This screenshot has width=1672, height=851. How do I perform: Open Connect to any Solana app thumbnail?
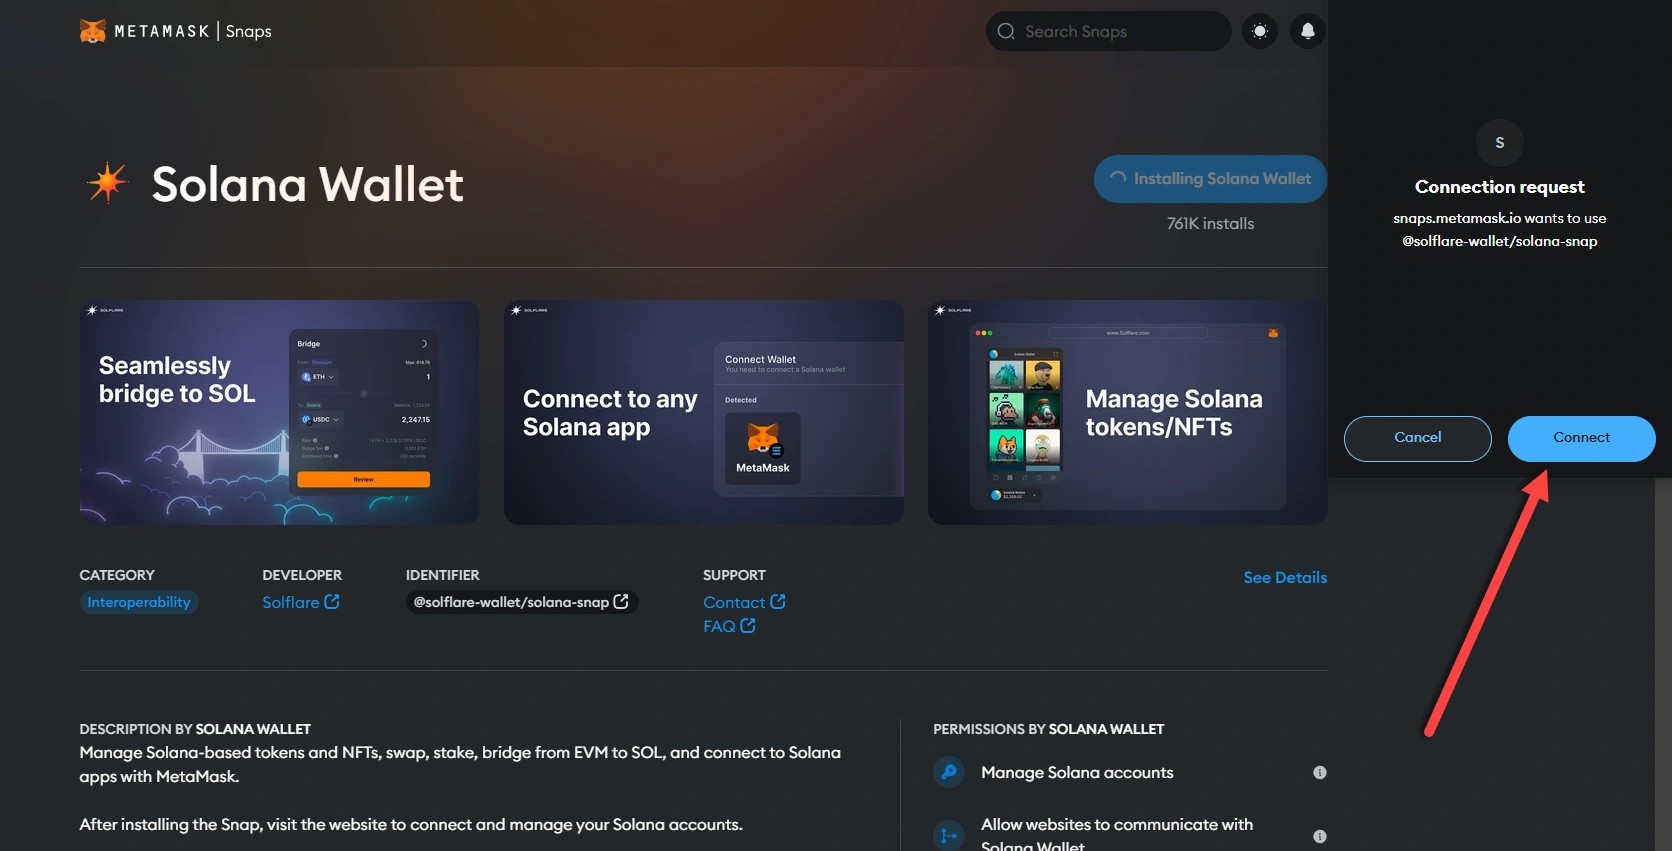(x=704, y=412)
